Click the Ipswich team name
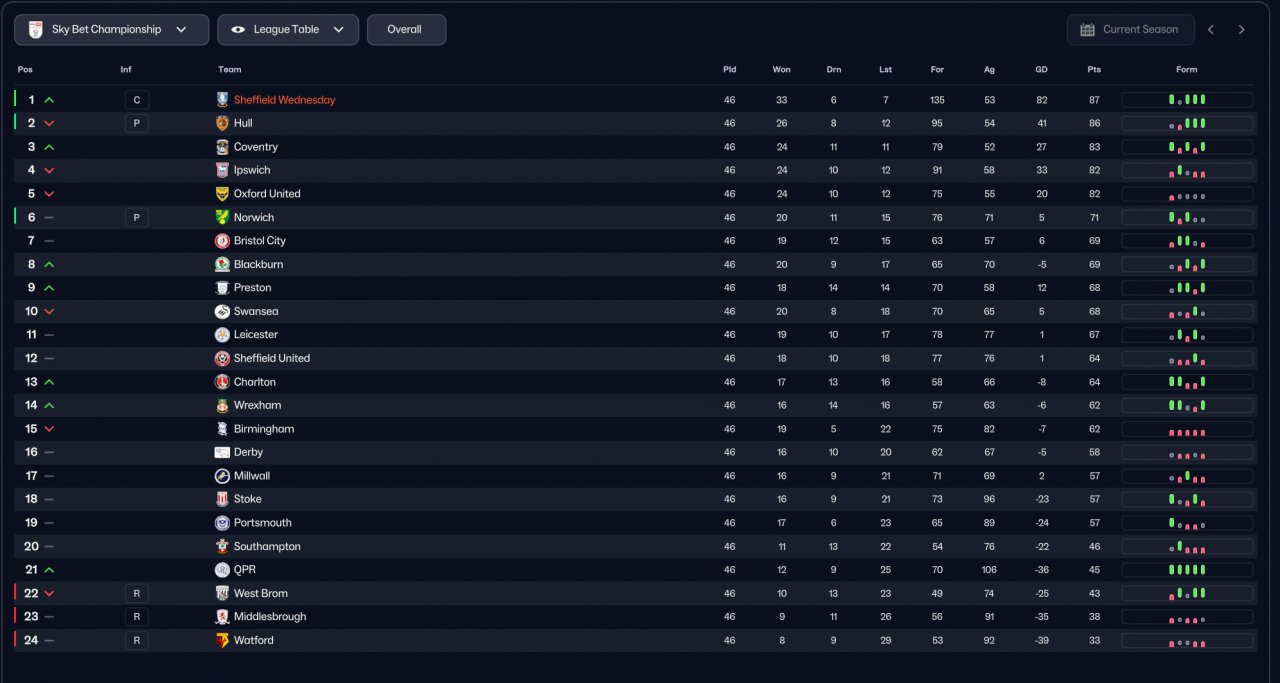Image resolution: width=1280 pixels, height=683 pixels. pos(252,170)
